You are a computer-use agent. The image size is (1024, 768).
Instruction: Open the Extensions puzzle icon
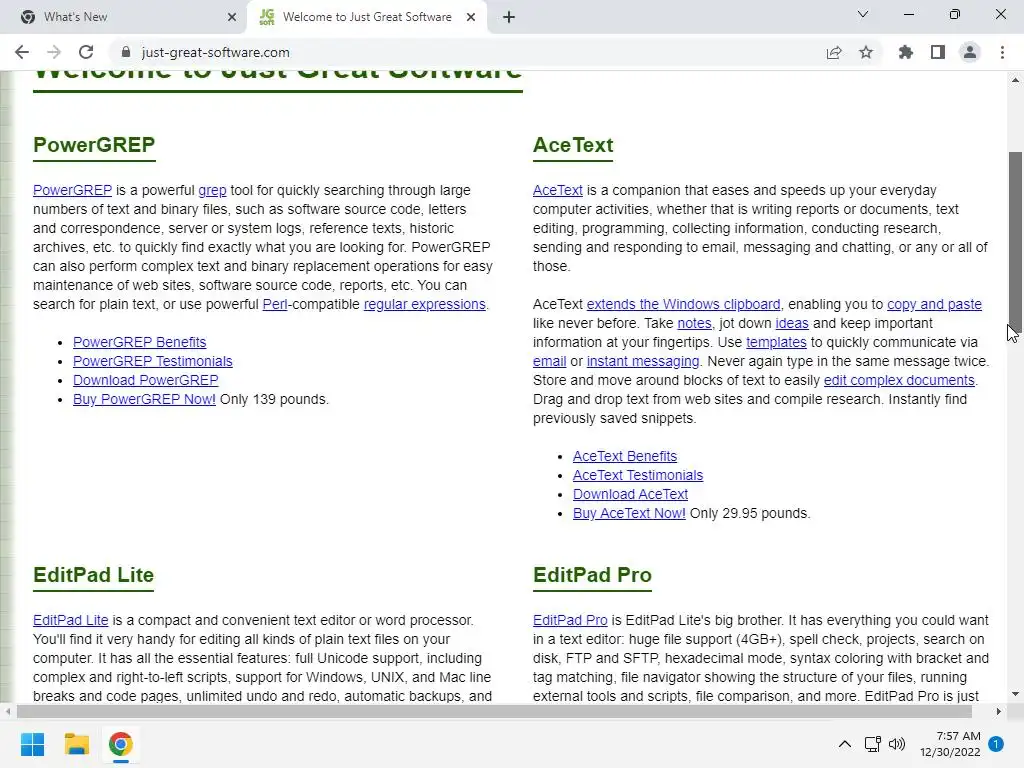pos(905,52)
